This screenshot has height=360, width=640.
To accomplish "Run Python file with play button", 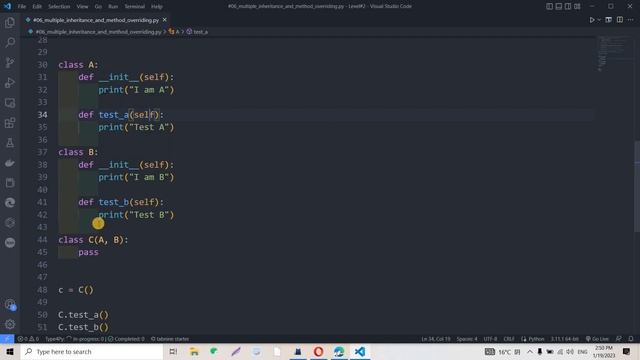I will coord(591,20).
